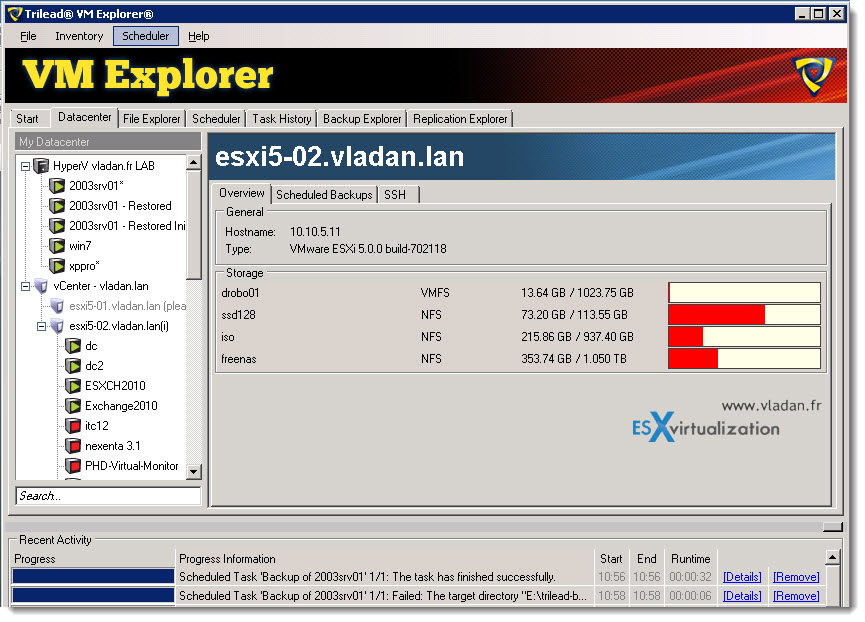
Task: Click the progress bar of failed backup task
Action: (x=93, y=595)
